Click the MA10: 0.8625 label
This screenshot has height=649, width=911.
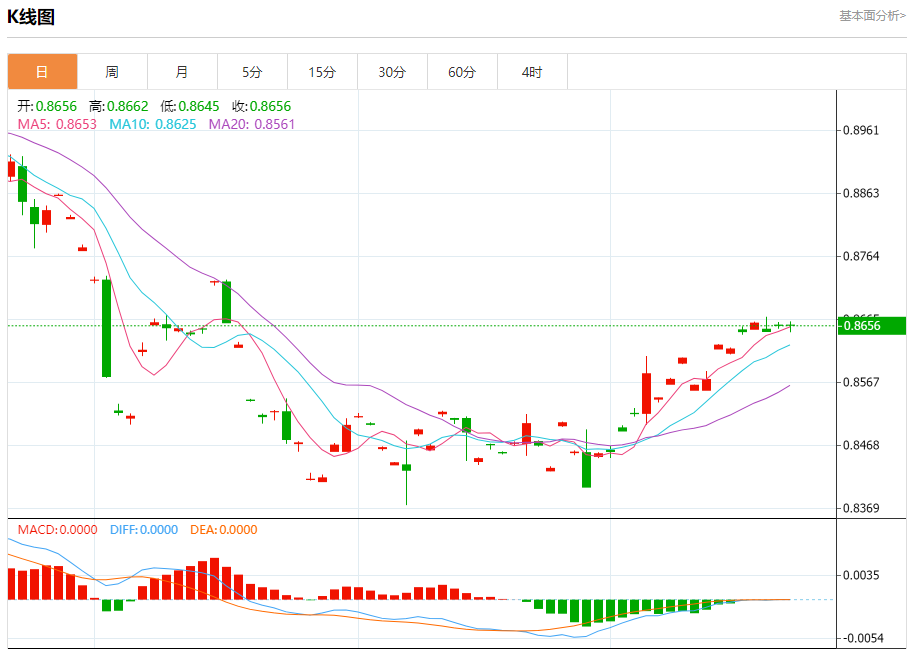point(153,124)
